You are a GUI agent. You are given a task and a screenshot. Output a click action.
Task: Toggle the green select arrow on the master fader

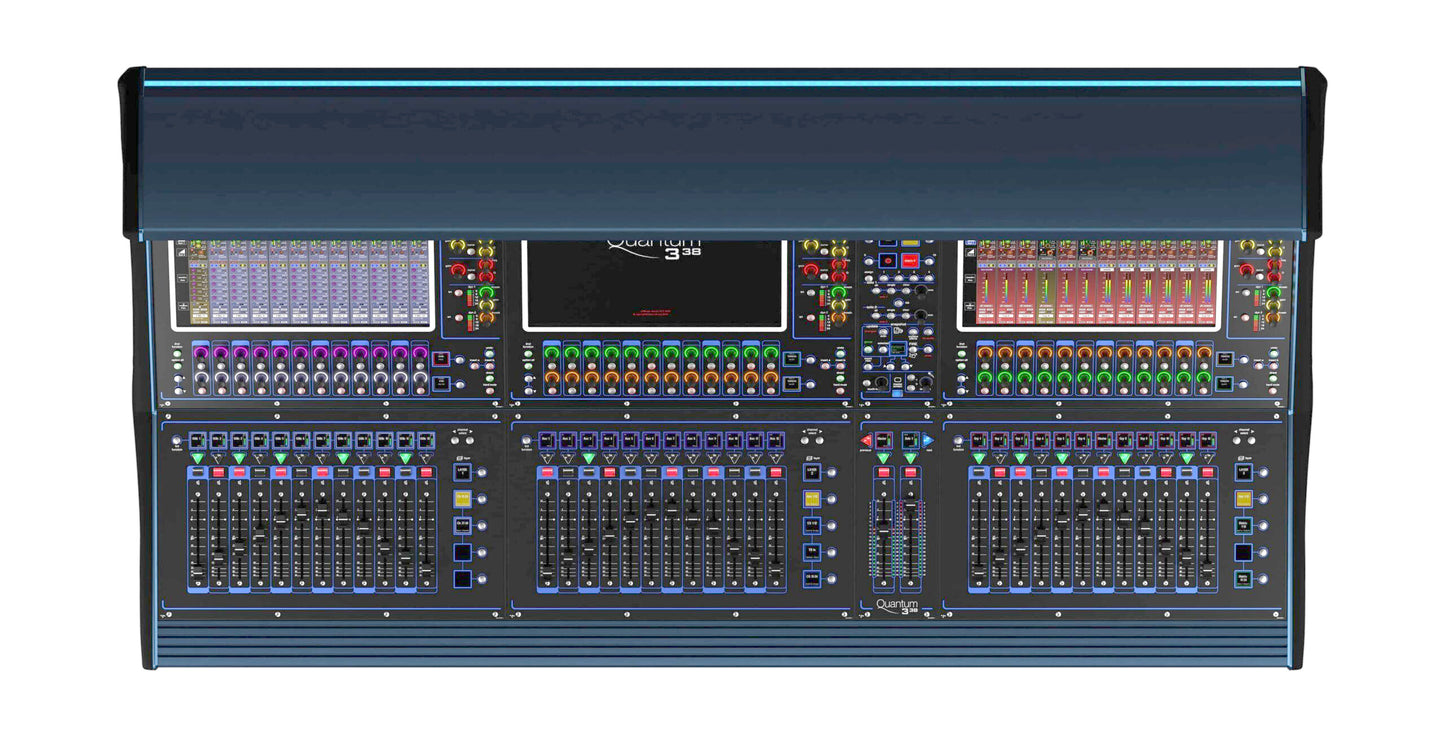[x=882, y=458]
